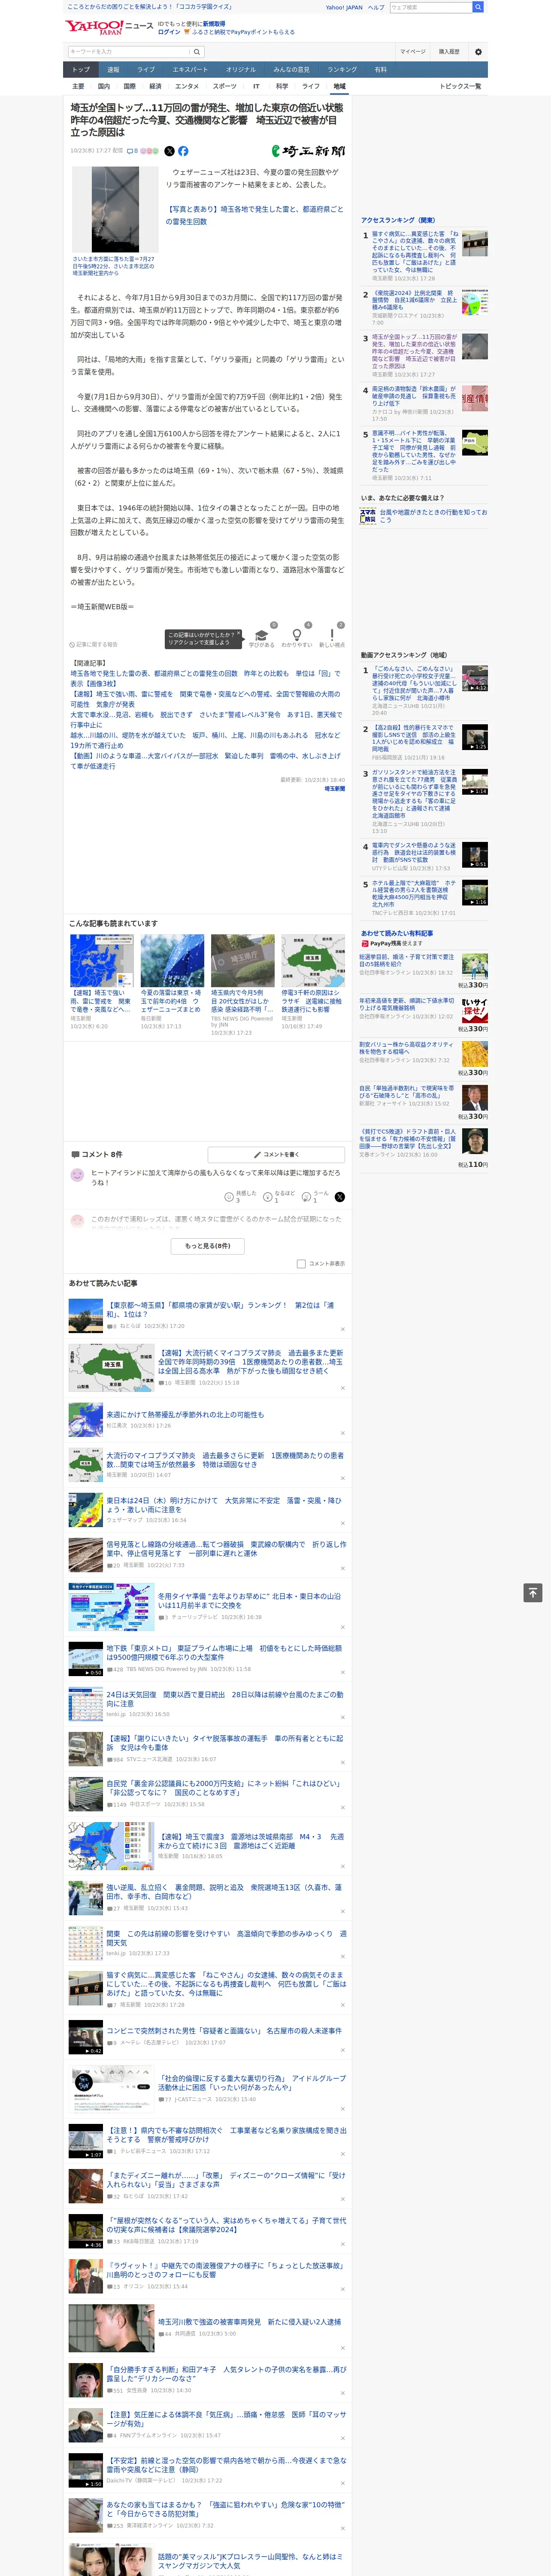Share the article on X below the headline
The image size is (551, 2576).
coord(169,151)
